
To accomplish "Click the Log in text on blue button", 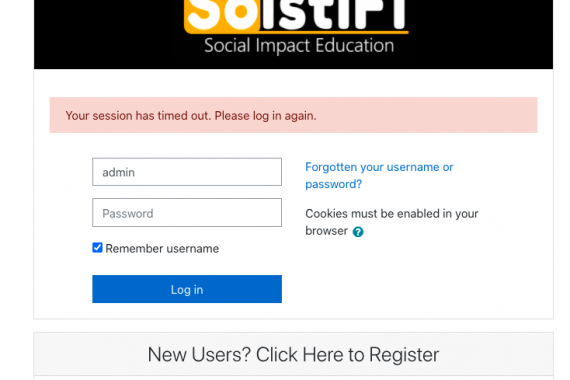I will 187,290.
